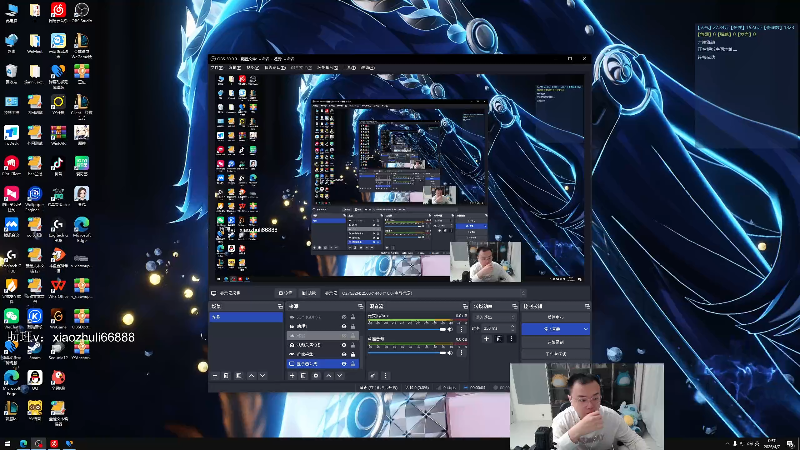Launch the Steam desktop shortcut

coord(35,348)
